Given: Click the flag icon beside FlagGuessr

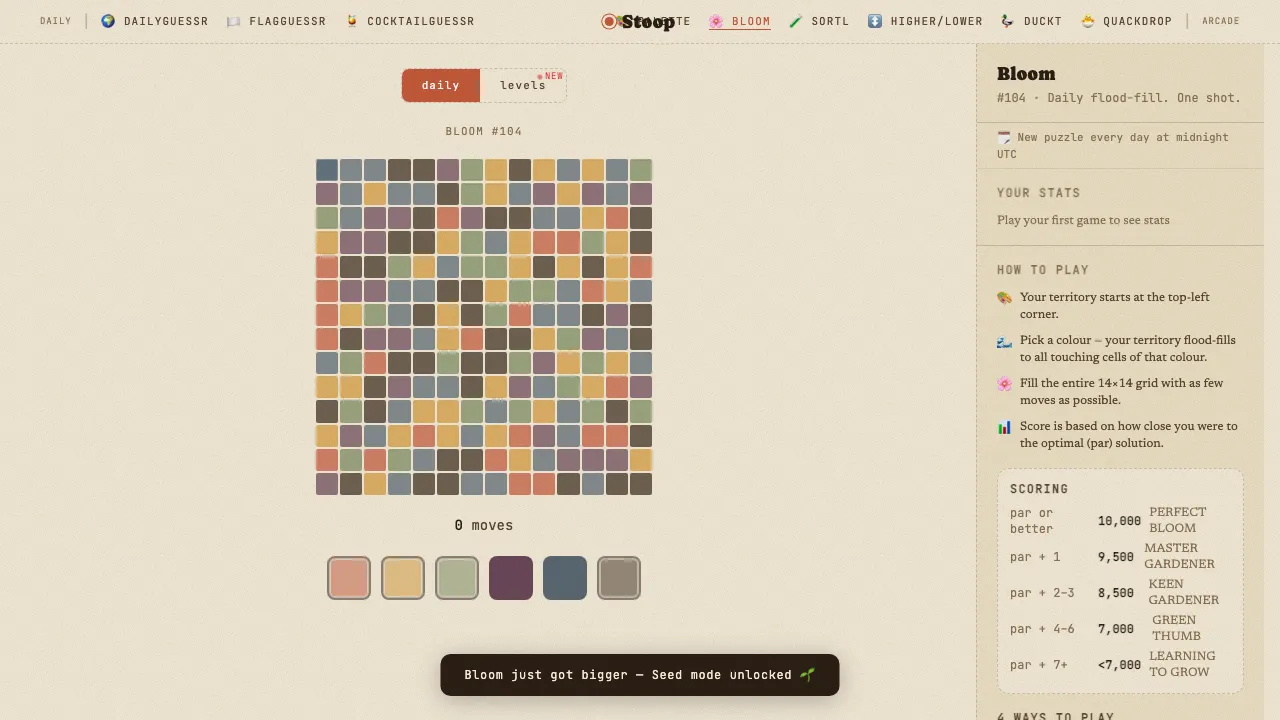Looking at the screenshot, I should click(234, 21).
